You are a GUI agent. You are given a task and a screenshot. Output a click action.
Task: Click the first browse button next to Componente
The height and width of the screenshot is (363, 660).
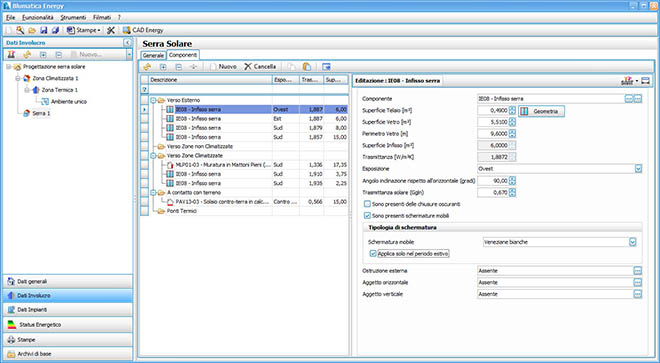(629, 99)
